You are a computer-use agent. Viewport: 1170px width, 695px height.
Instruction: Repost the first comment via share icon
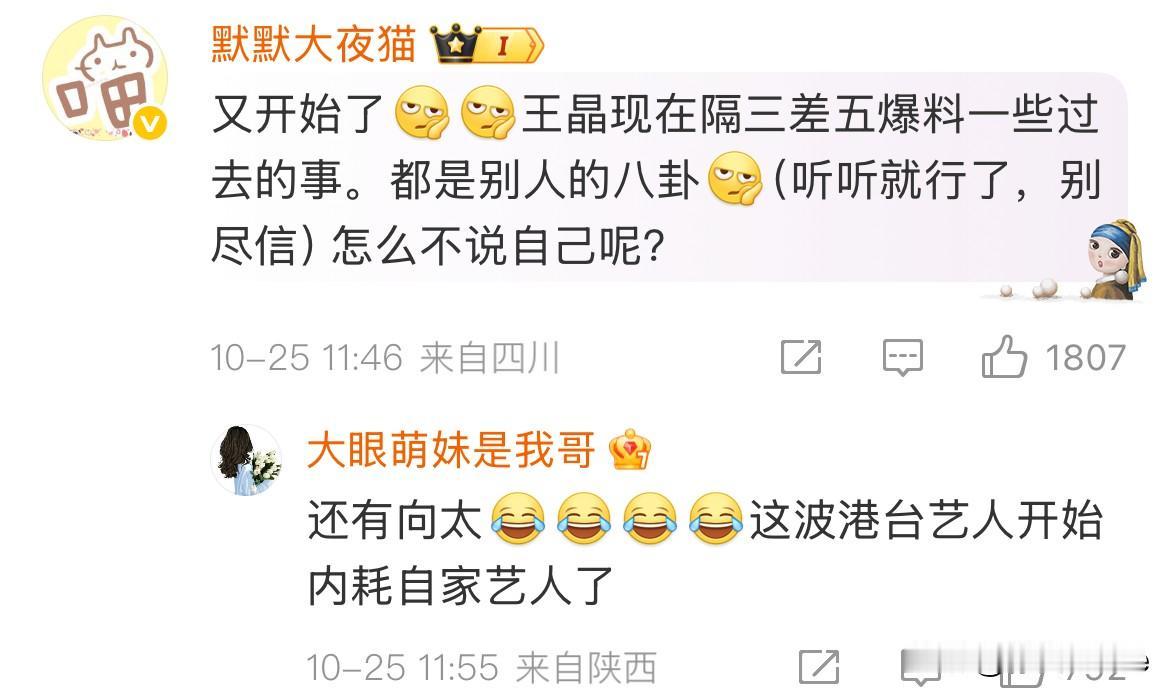[x=801, y=357]
